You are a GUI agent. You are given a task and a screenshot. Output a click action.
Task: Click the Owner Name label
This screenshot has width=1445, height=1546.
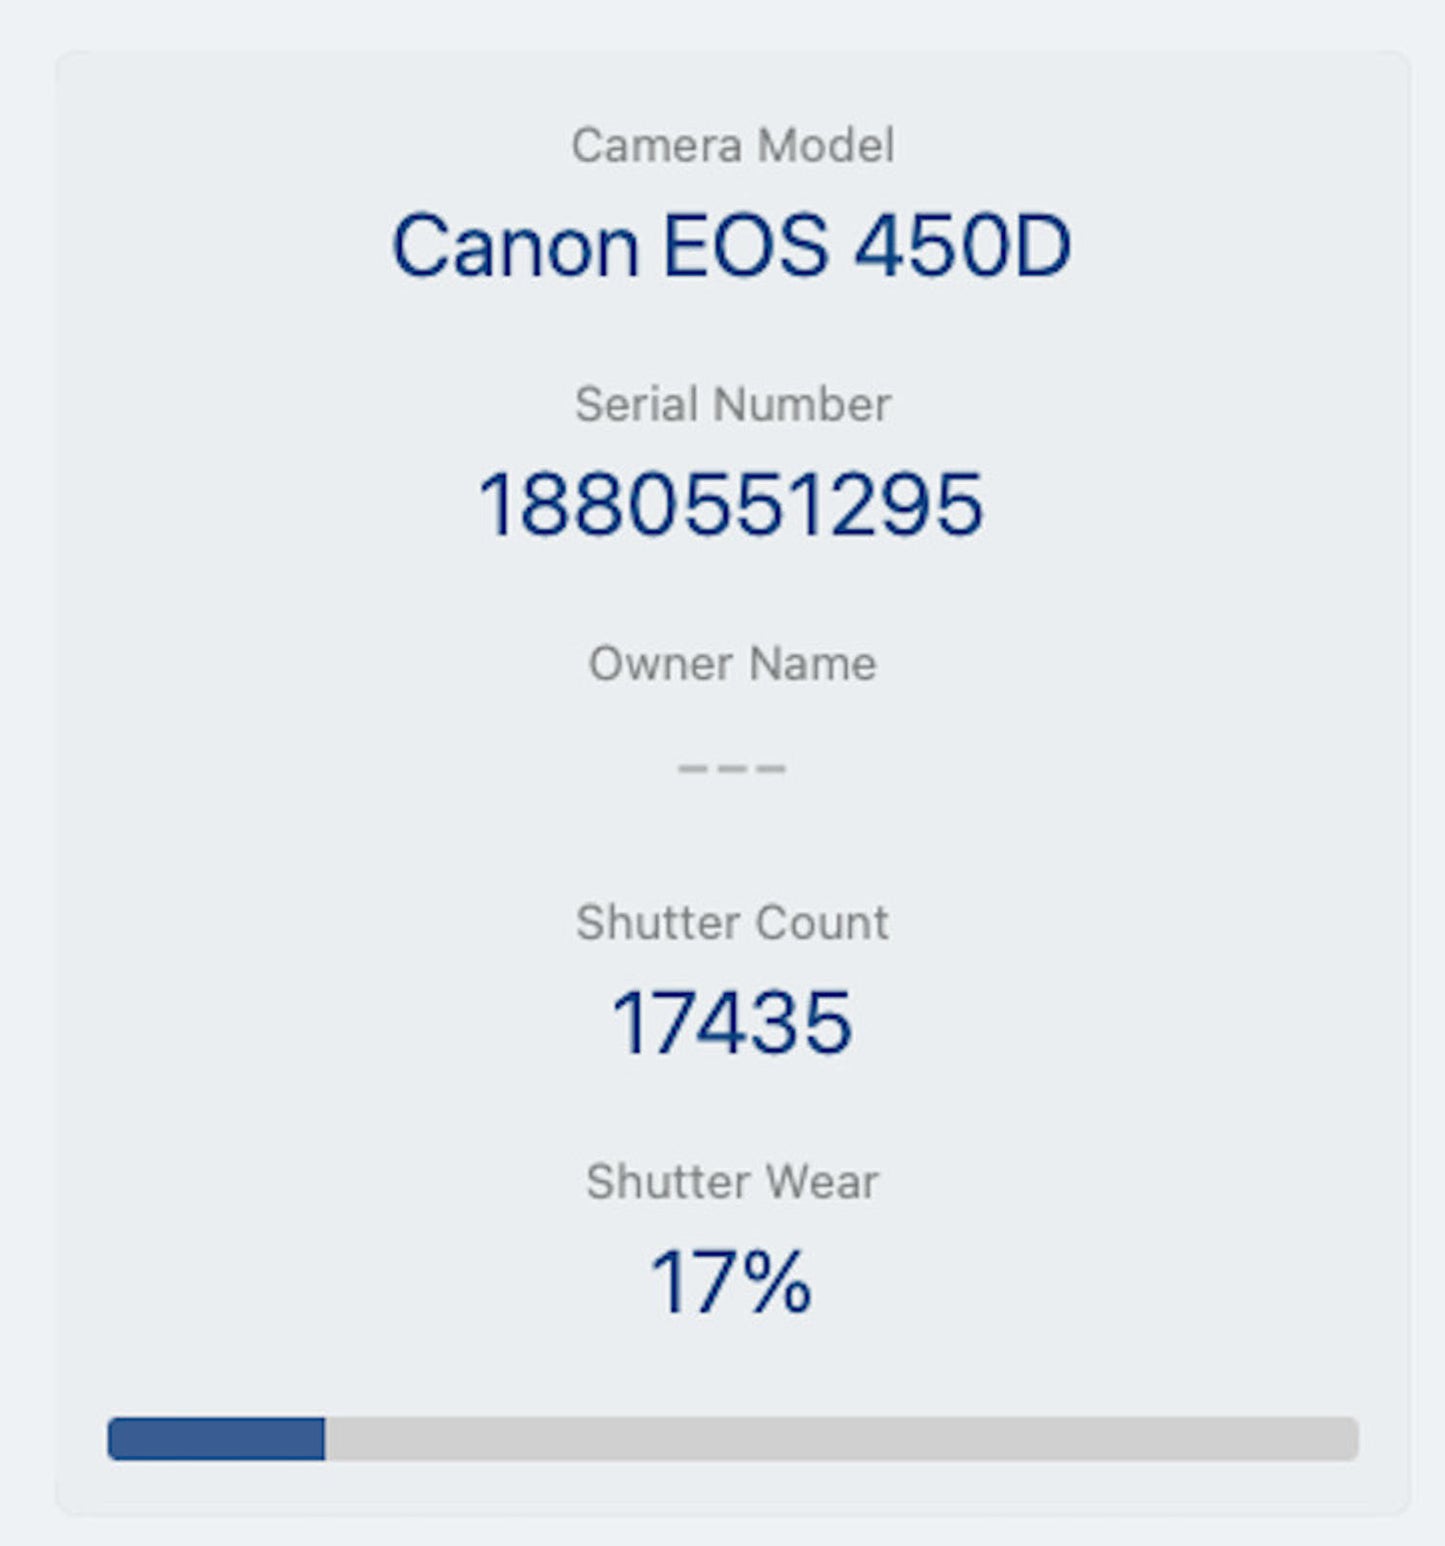pyautogui.click(x=732, y=664)
